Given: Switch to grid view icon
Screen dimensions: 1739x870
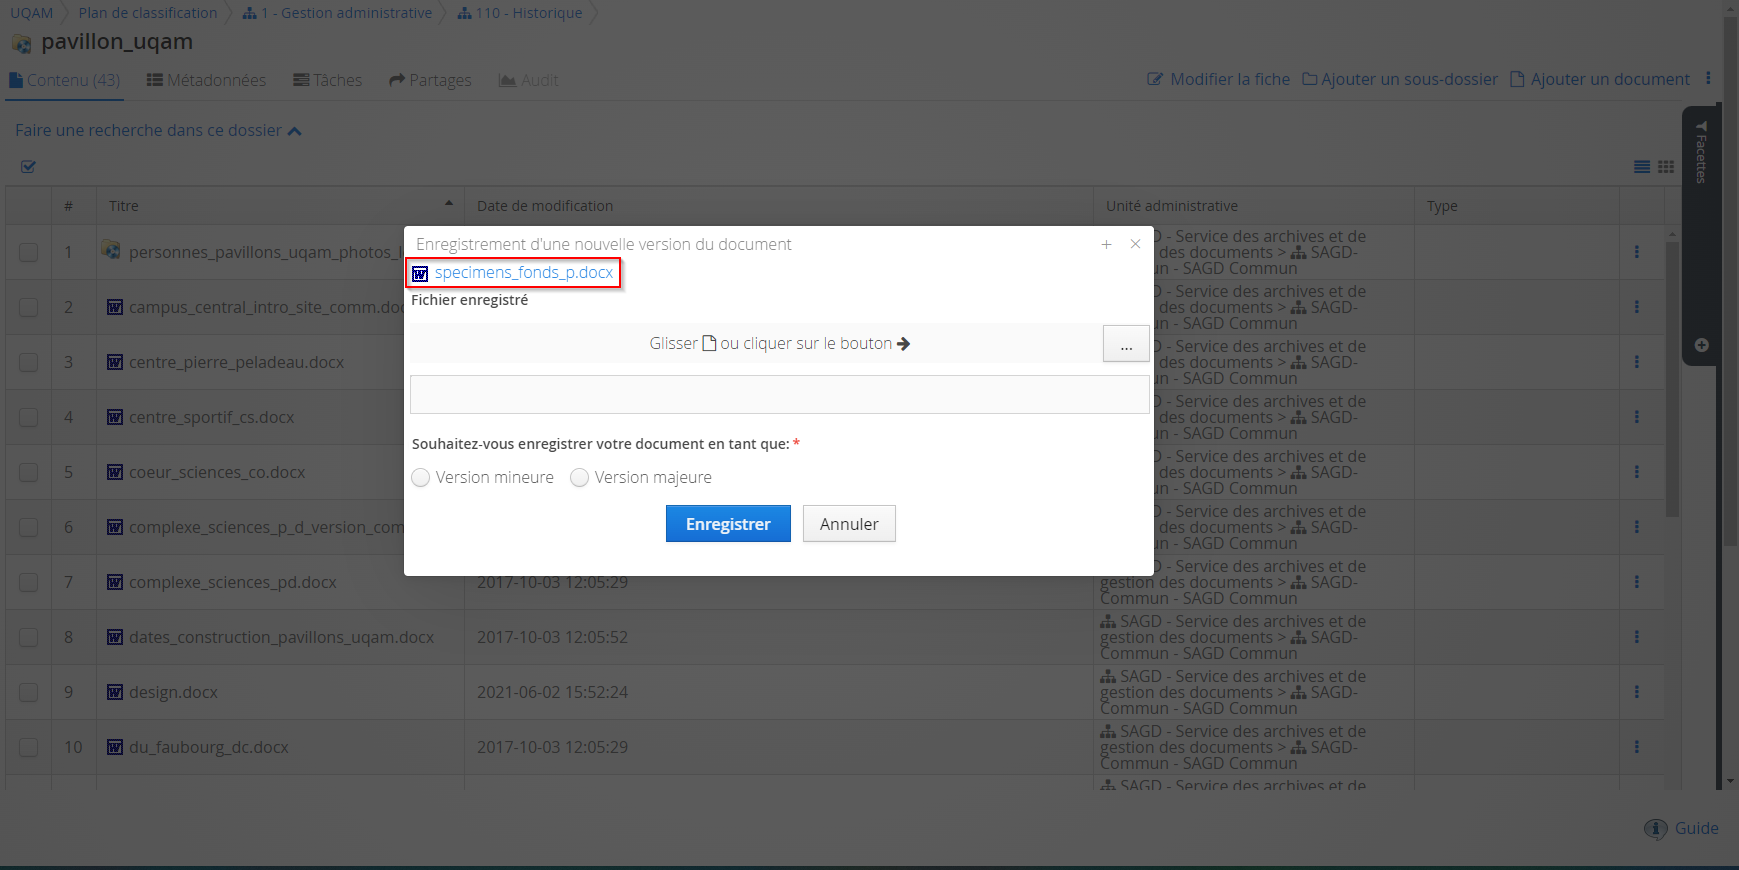Looking at the screenshot, I should pos(1666,167).
